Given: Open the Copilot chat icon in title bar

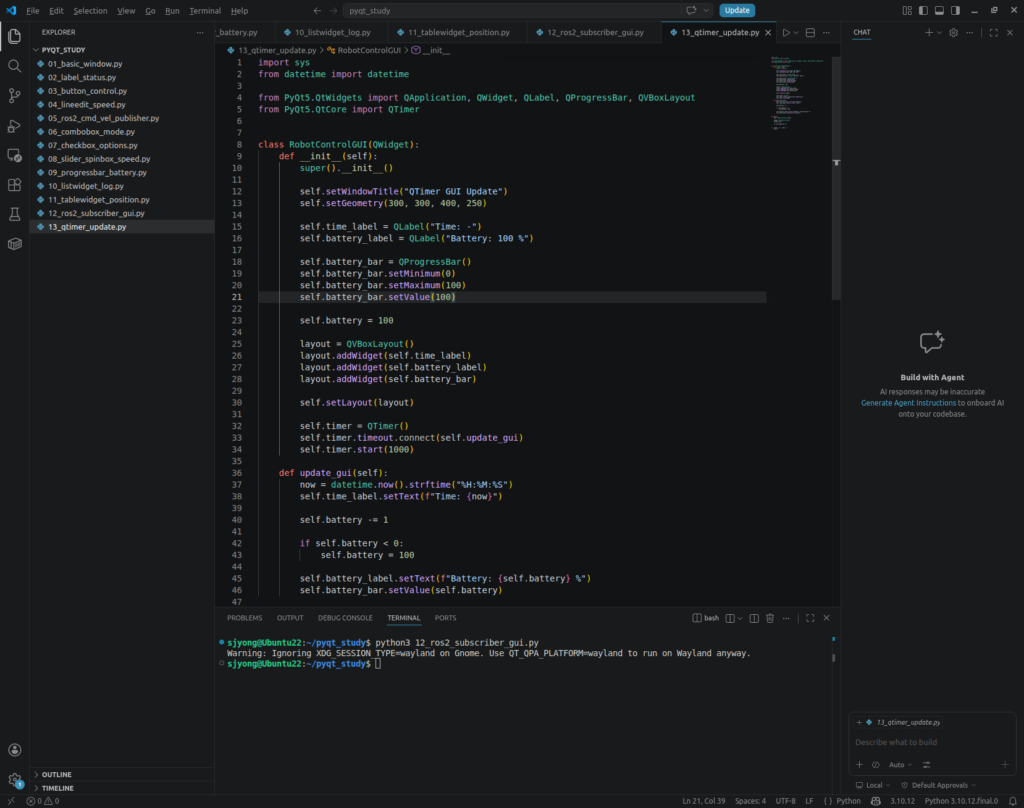Looking at the screenshot, I should coord(692,10).
